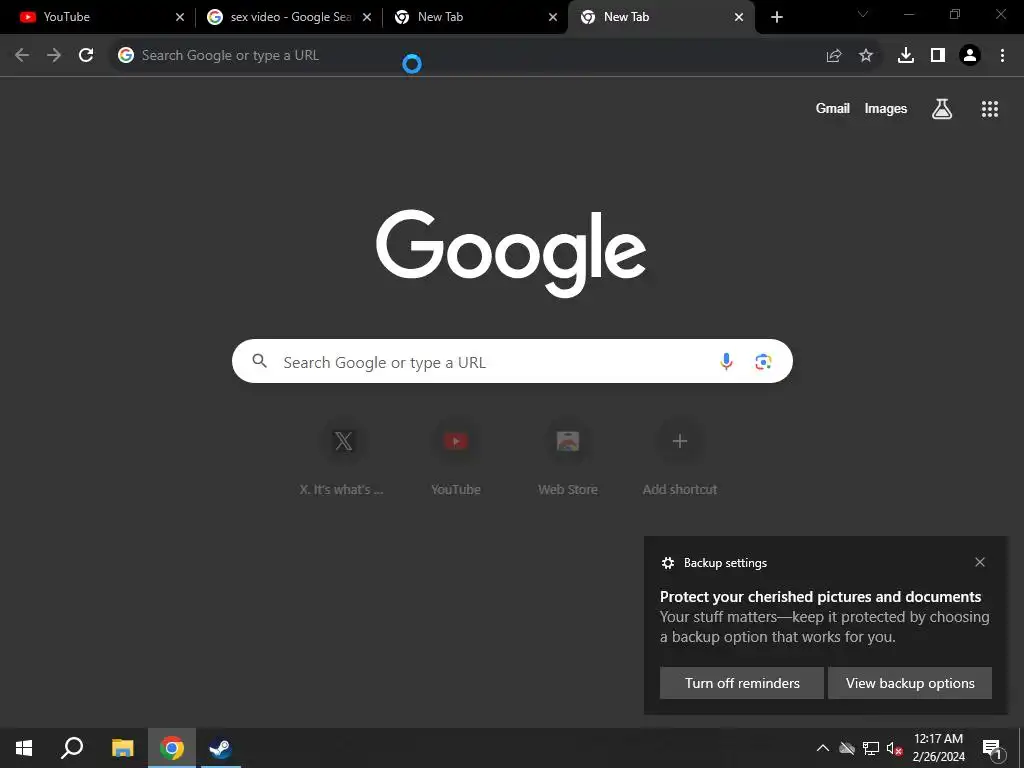
Task: Open Steam from the taskbar
Action: 220,748
